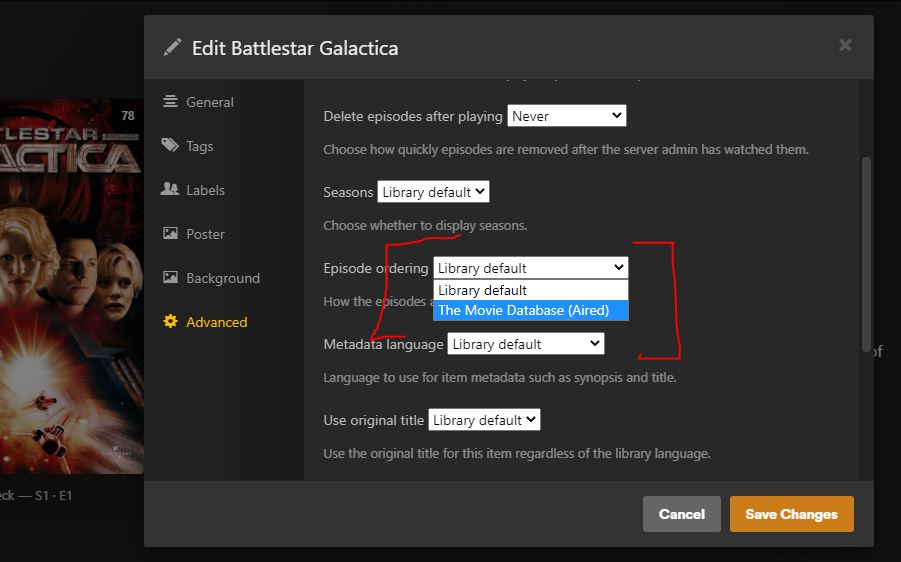Open the Delete episodes after playing dropdown
This screenshot has height=562, width=901.
(x=566, y=116)
